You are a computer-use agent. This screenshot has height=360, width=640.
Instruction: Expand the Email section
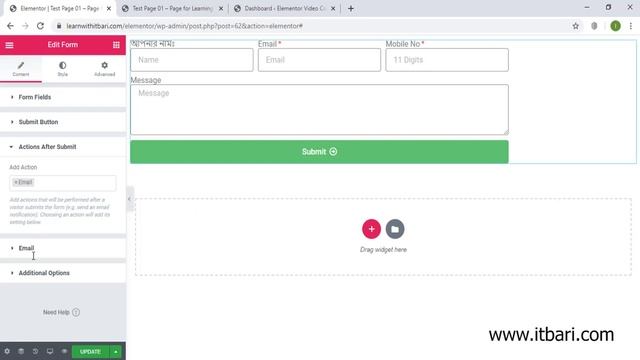(63, 248)
